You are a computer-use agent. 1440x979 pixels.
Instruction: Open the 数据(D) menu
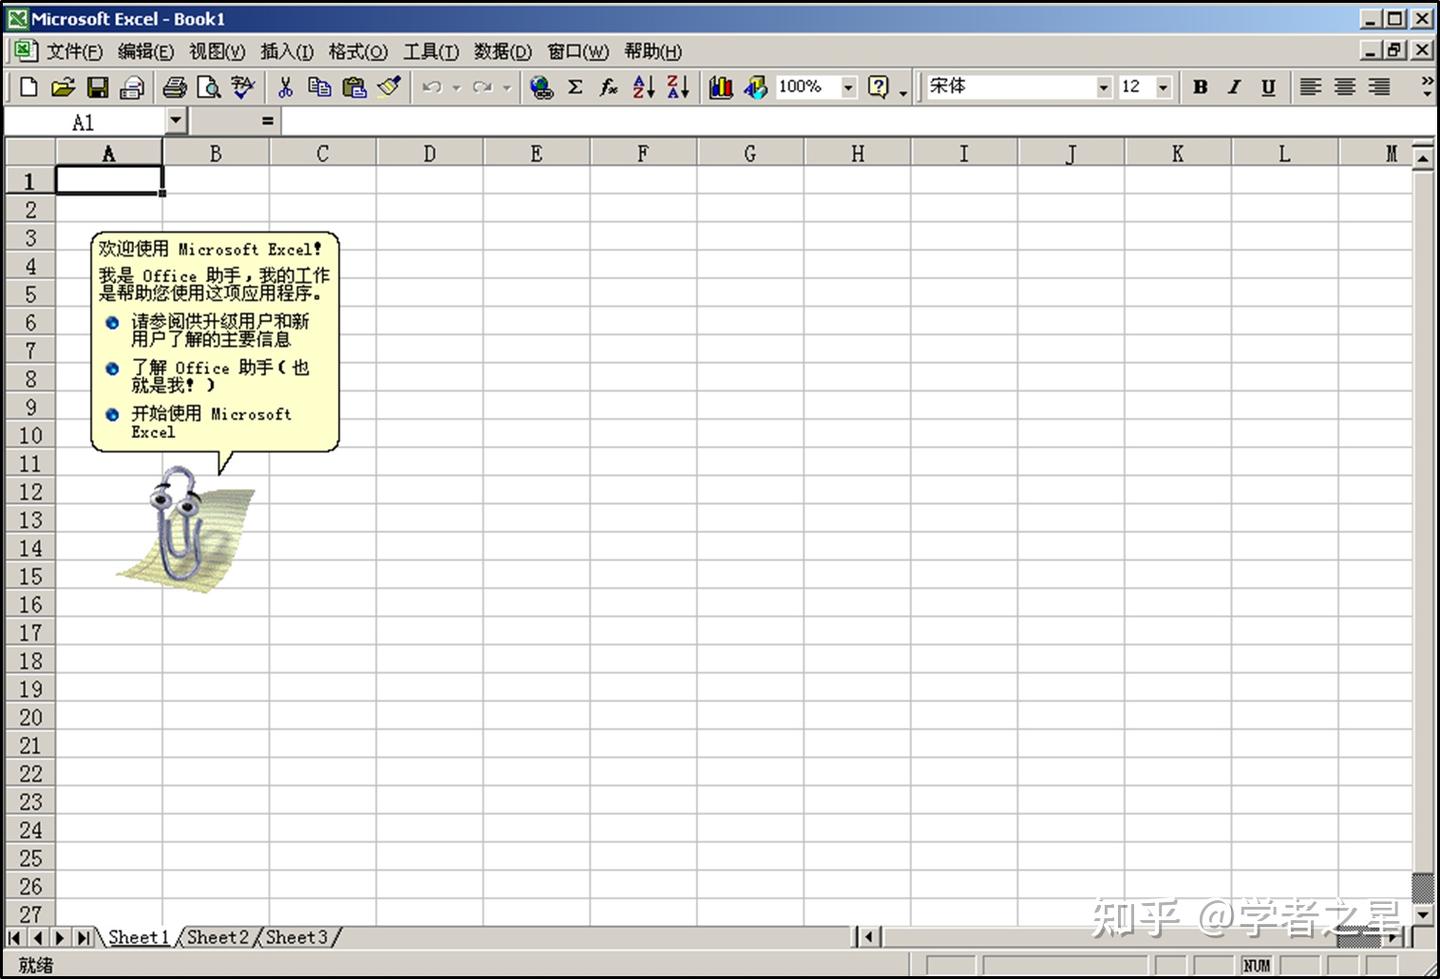(504, 51)
